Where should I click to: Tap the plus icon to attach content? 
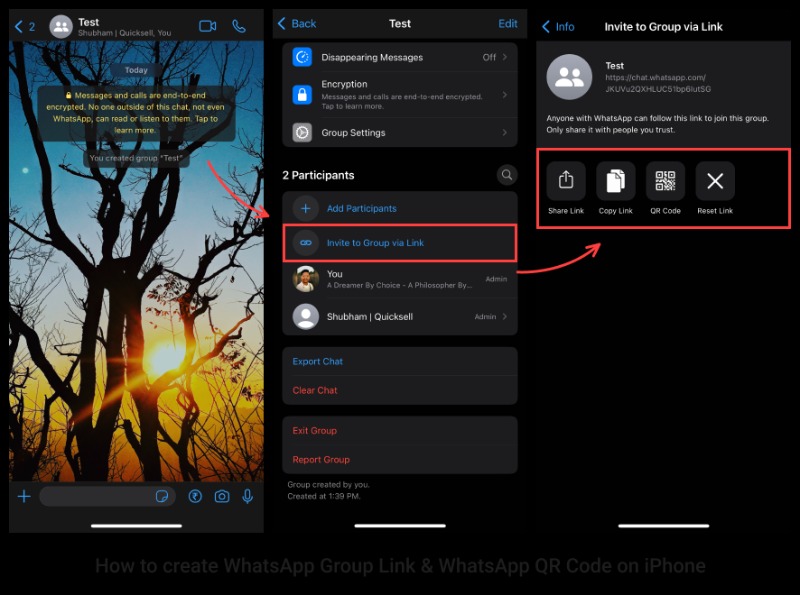click(x=24, y=496)
